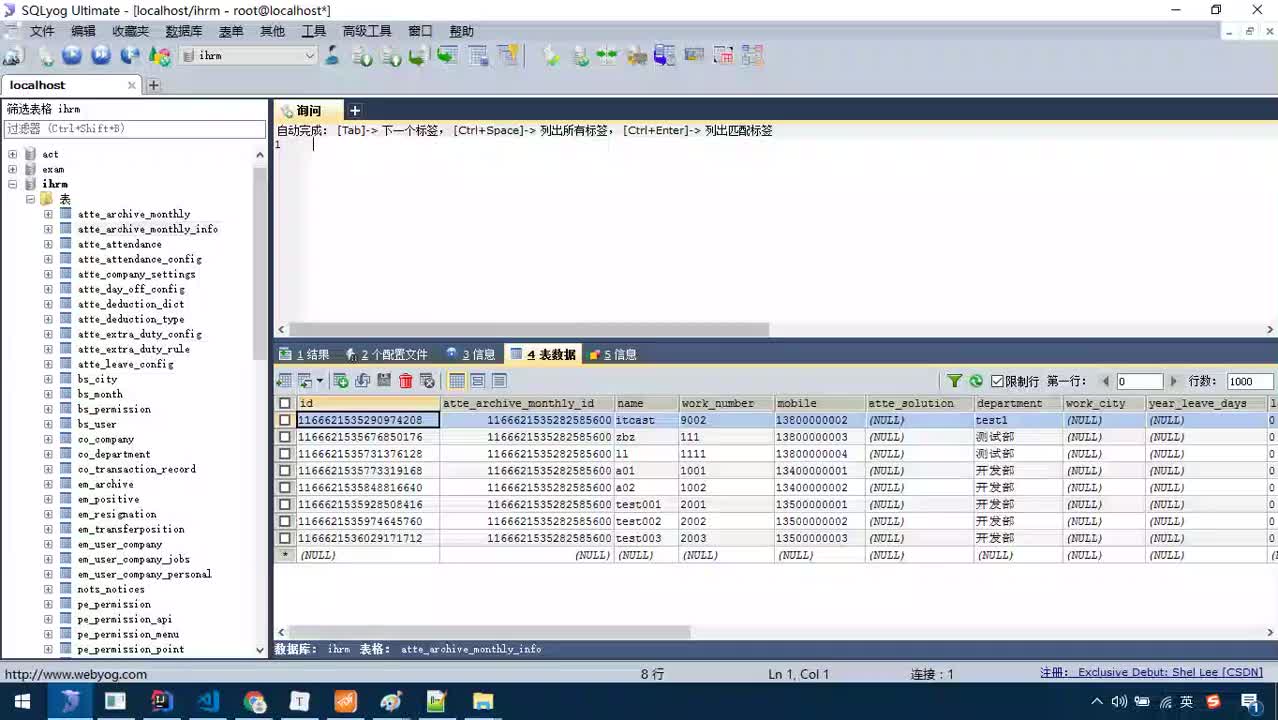
Task: Click the save changes disk icon
Action: click(x=384, y=381)
